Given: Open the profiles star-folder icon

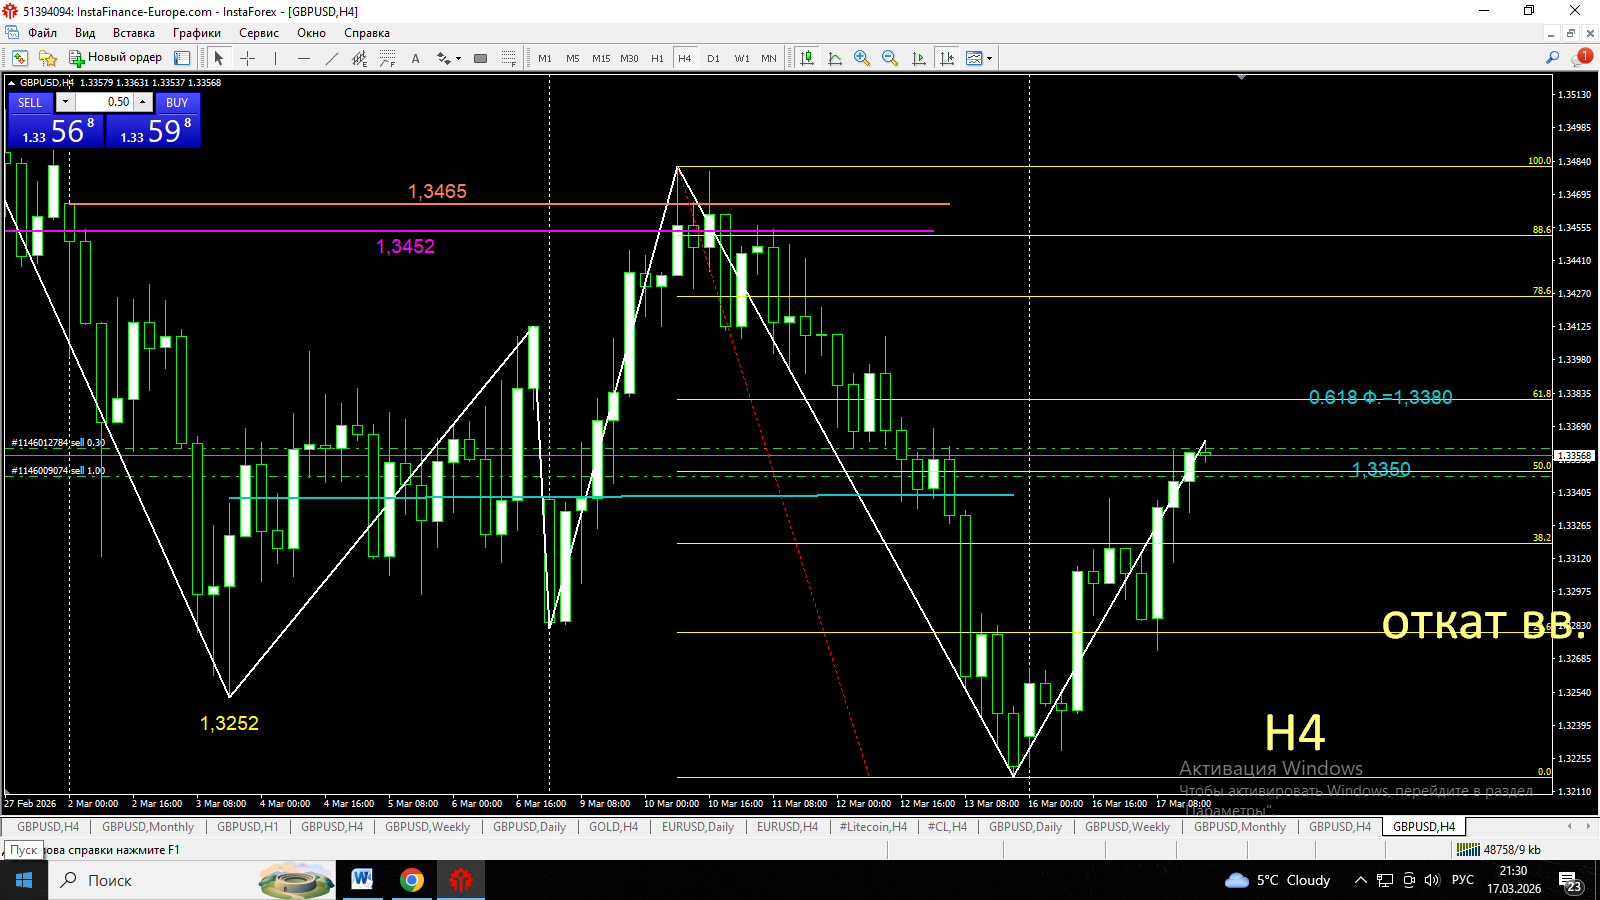Looking at the screenshot, I should (x=47, y=58).
